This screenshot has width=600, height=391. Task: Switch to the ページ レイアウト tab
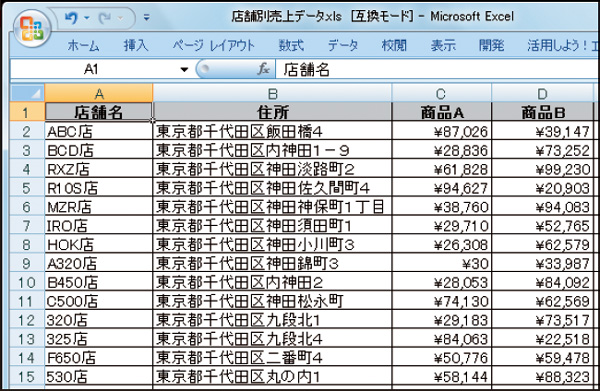(213, 46)
